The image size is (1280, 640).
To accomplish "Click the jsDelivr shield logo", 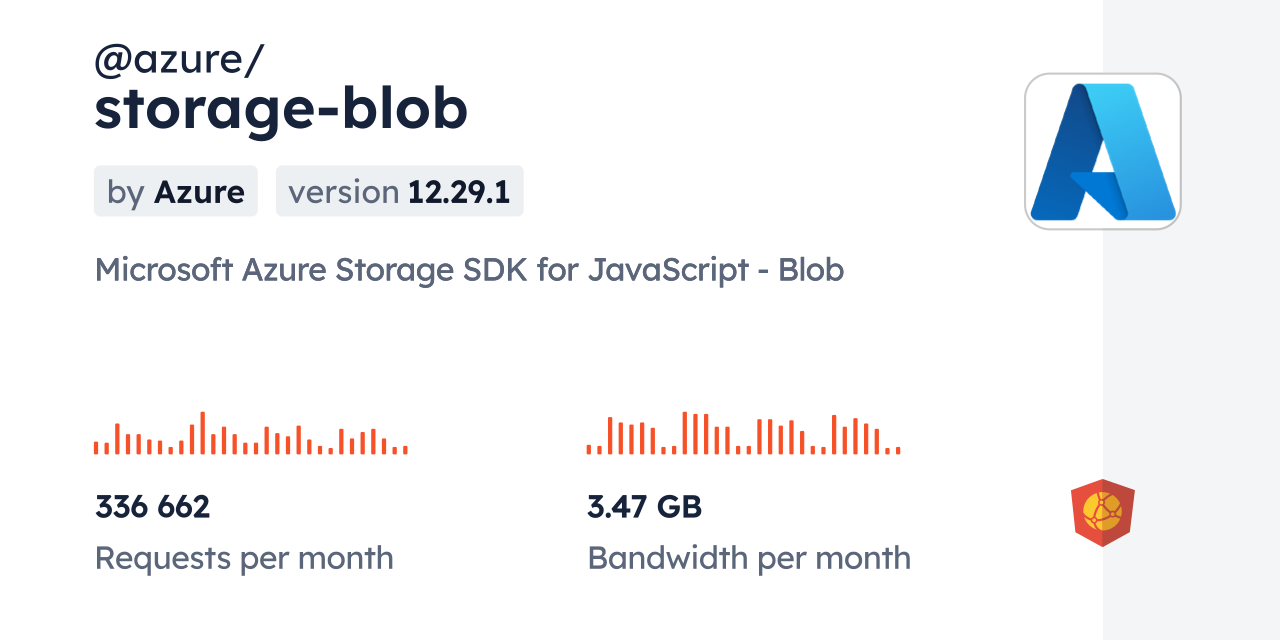I will (x=1102, y=512).
